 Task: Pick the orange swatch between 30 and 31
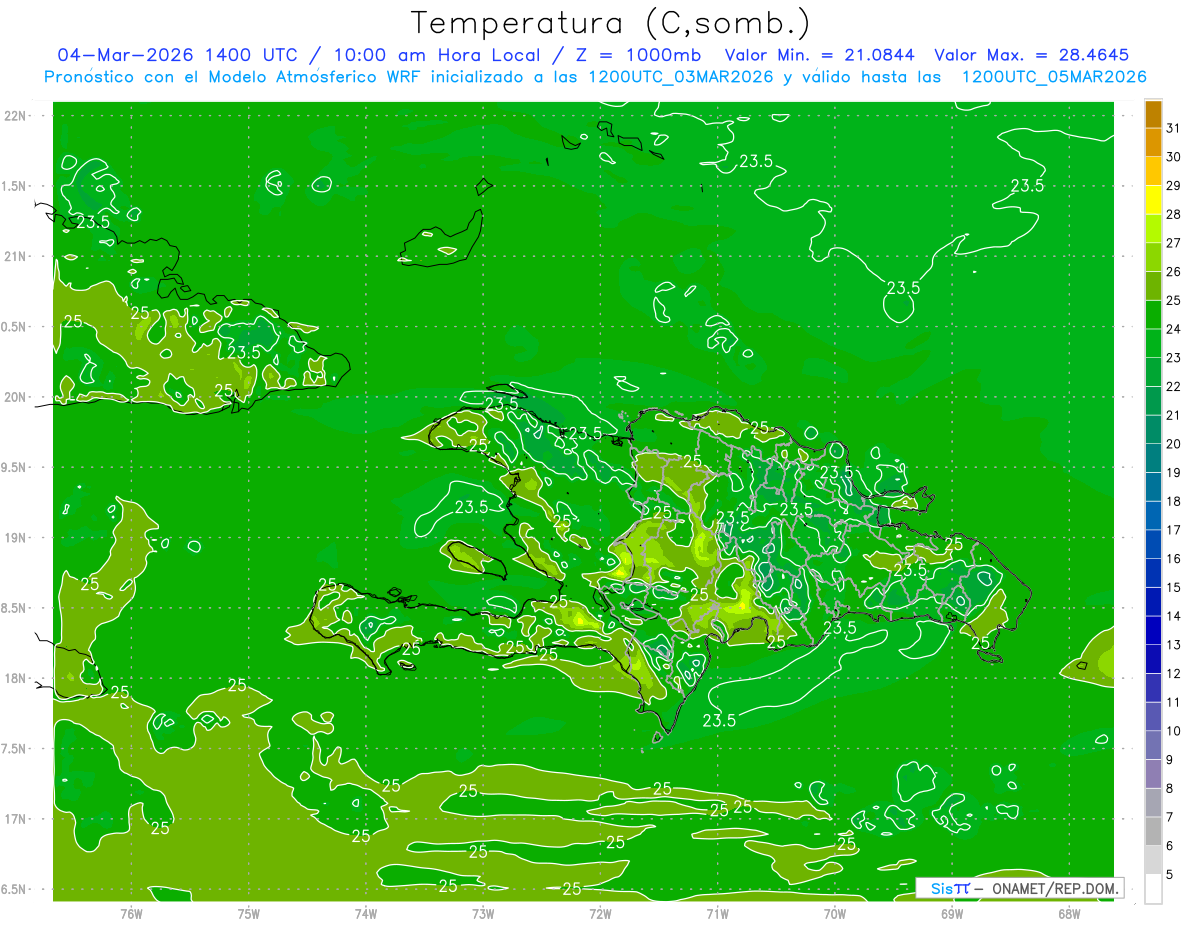1153,143
